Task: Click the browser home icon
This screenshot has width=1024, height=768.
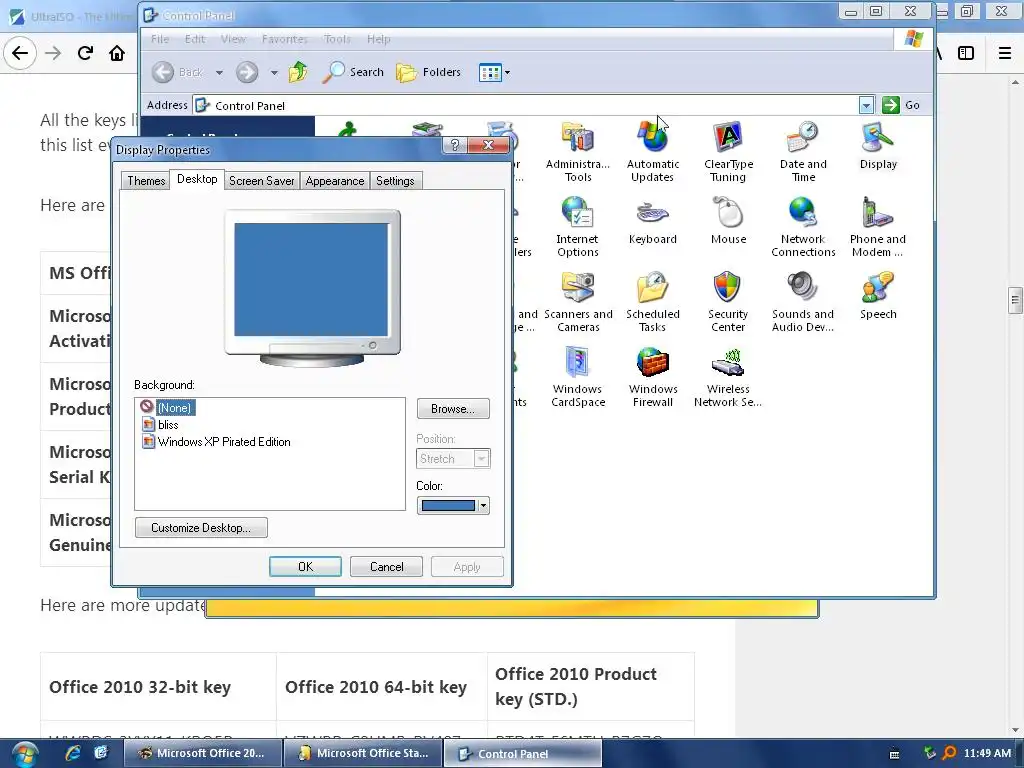Action: (x=117, y=53)
